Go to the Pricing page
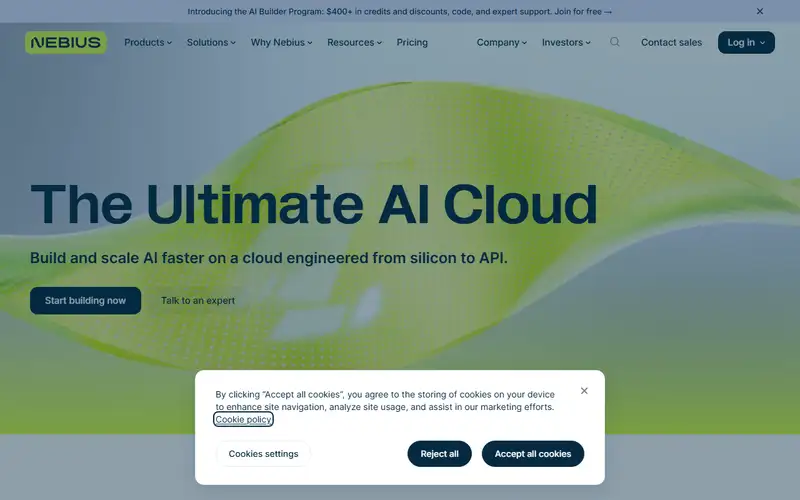 [412, 42]
